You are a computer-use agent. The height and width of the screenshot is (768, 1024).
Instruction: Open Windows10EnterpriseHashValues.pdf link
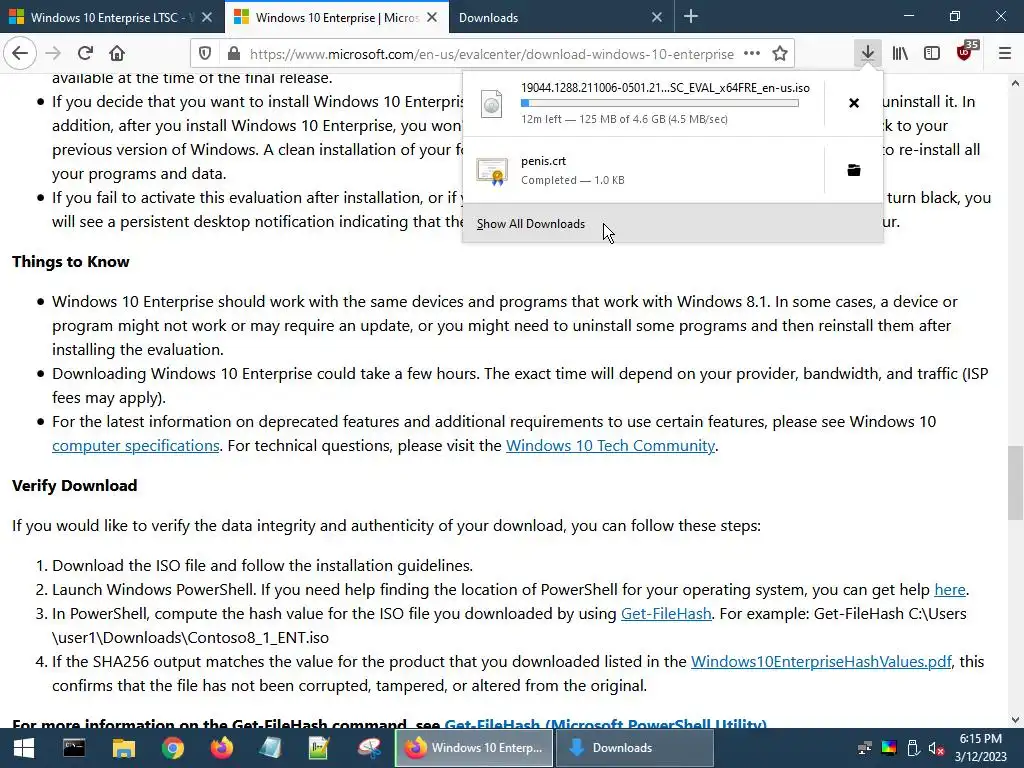[x=821, y=662]
